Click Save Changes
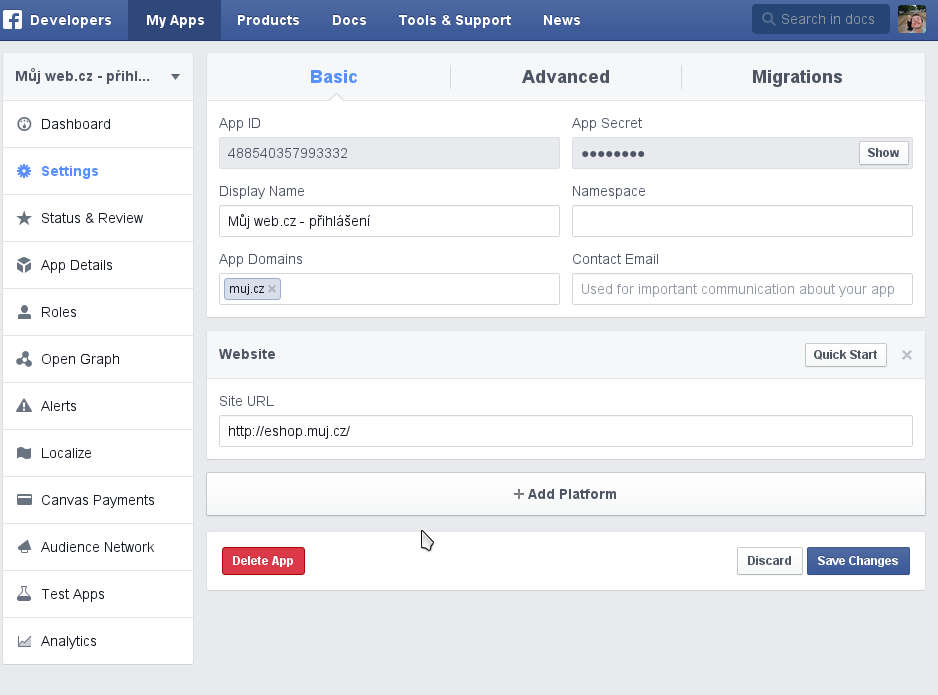 pos(858,561)
